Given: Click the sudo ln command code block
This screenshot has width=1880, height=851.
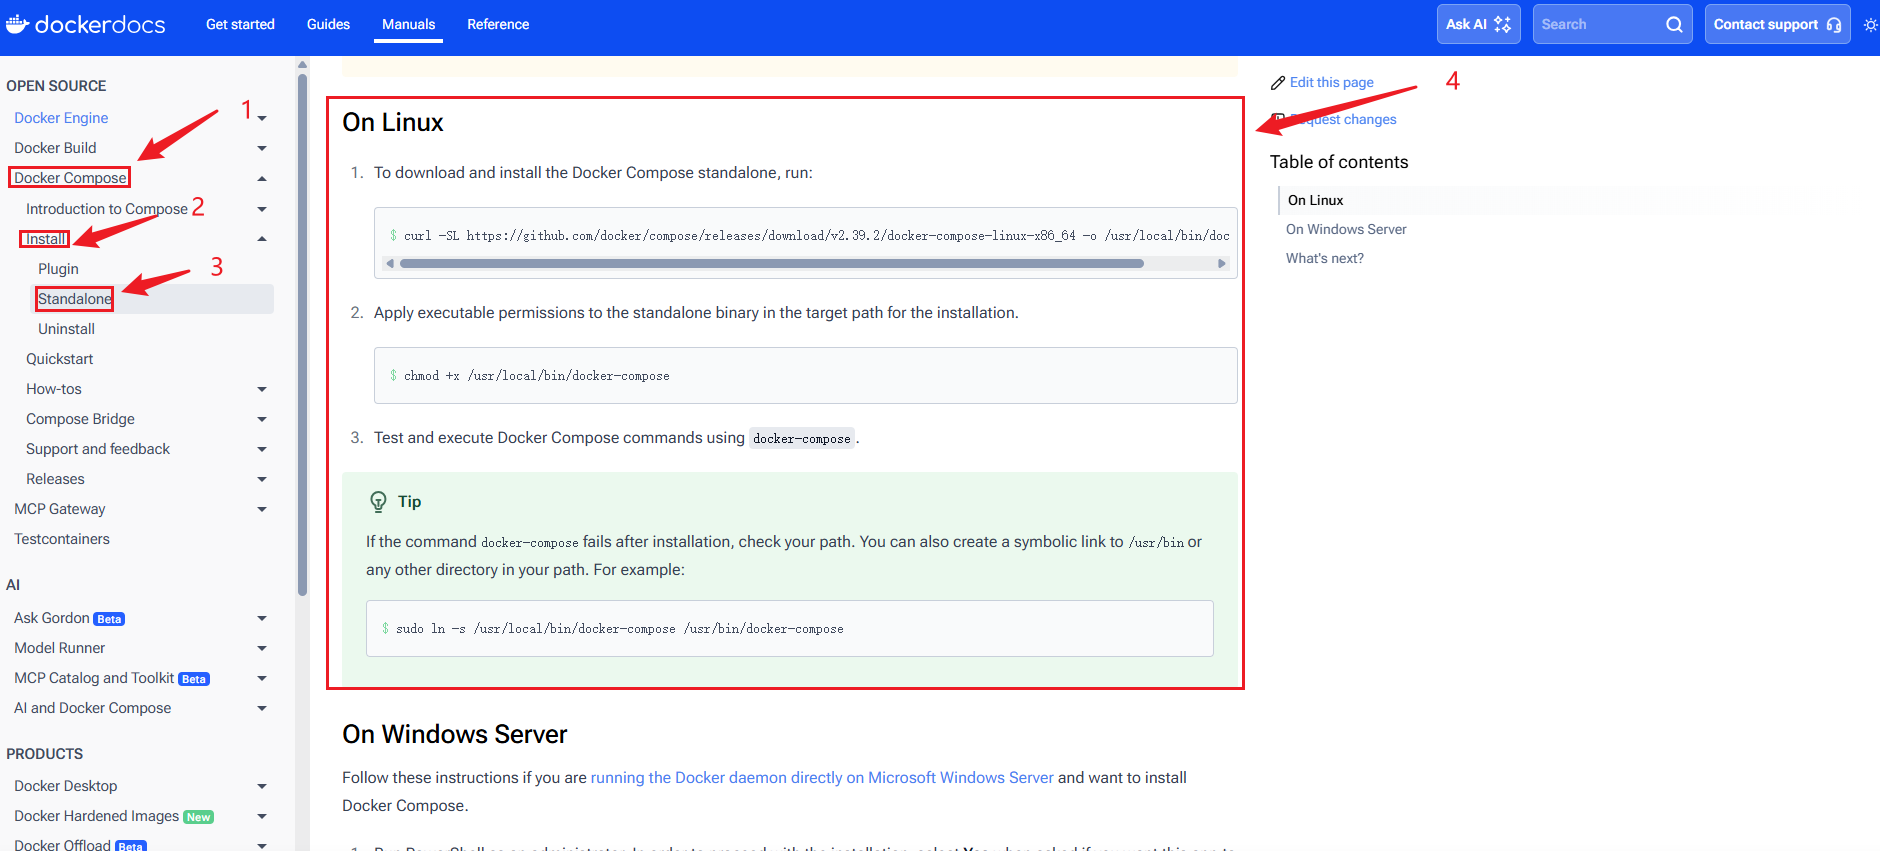Looking at the screenshot, I should 789,629.
